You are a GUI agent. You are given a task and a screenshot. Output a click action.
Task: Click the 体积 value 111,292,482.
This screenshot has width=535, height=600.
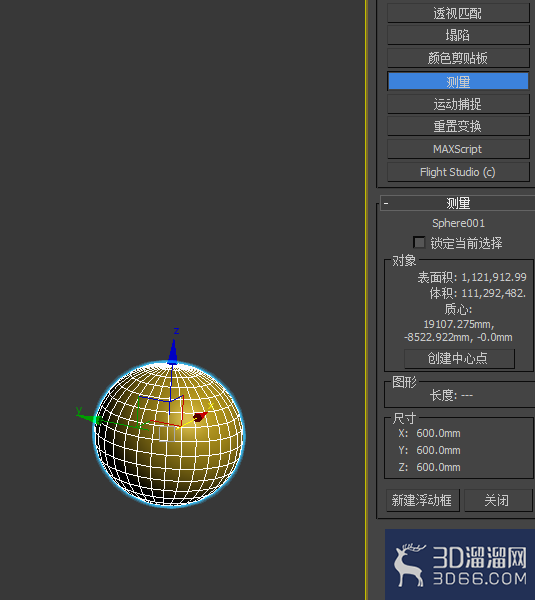point(494,293)
